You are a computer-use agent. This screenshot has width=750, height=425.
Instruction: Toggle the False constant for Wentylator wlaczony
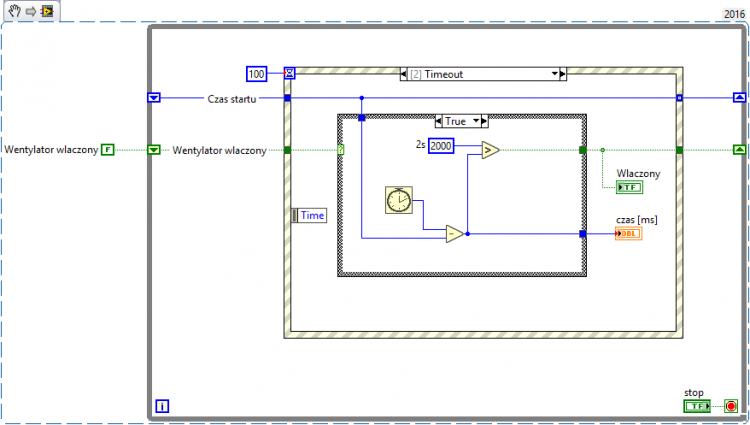(x=108, y=150)
